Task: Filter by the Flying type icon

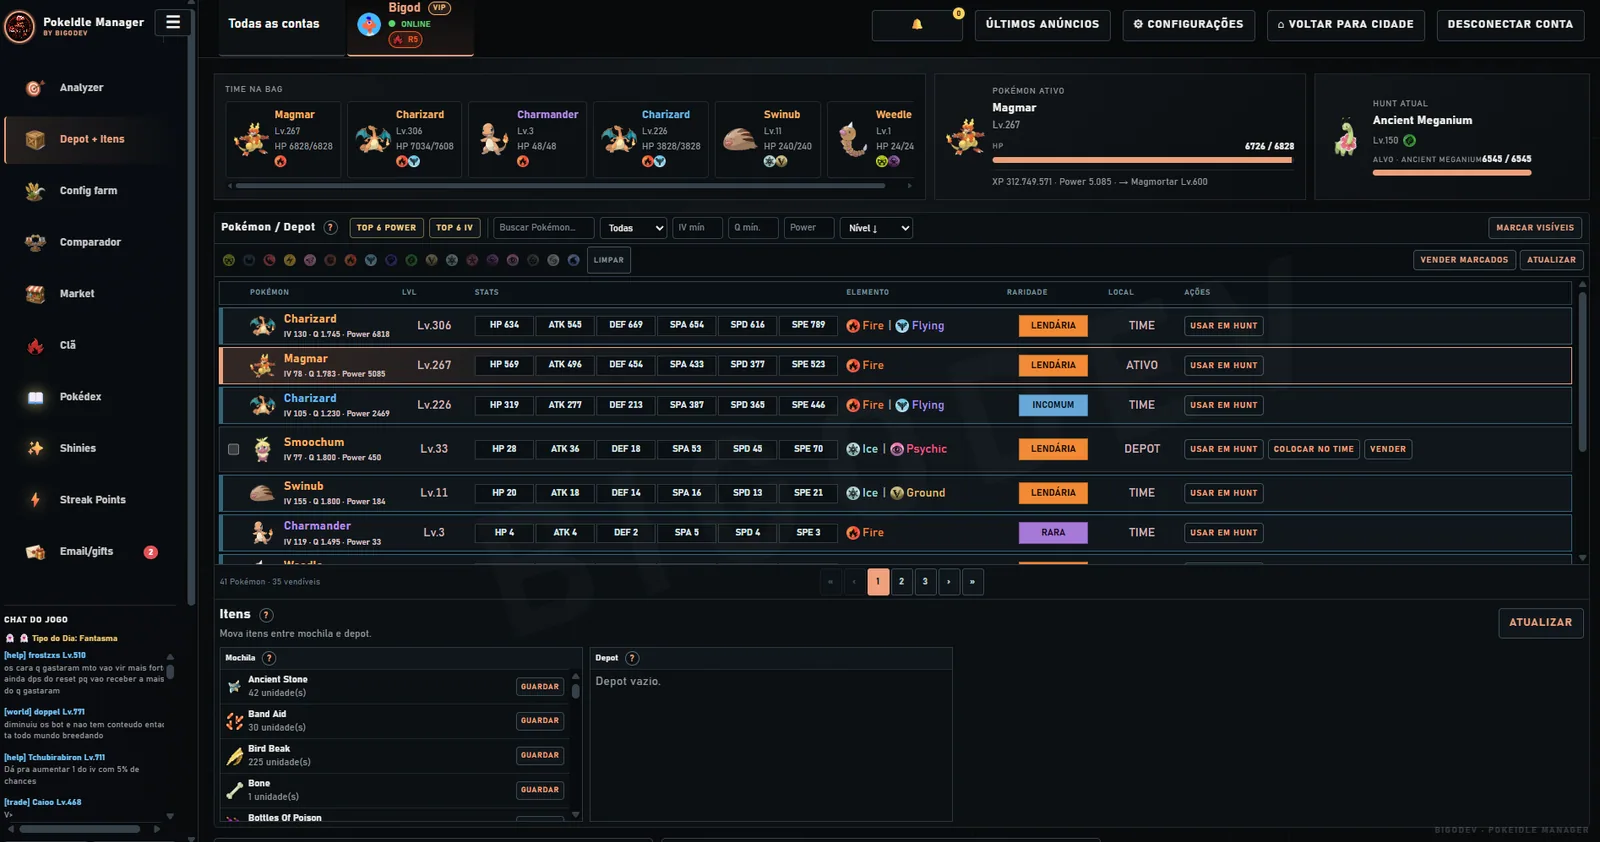Action: point(371,260)
